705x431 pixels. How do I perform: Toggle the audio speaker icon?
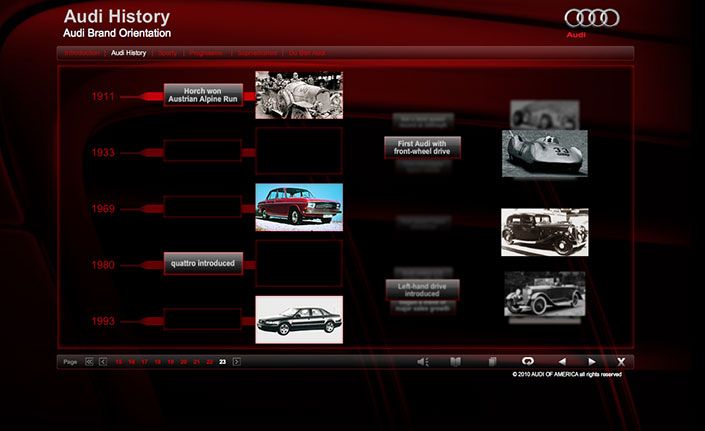point(423,362)
